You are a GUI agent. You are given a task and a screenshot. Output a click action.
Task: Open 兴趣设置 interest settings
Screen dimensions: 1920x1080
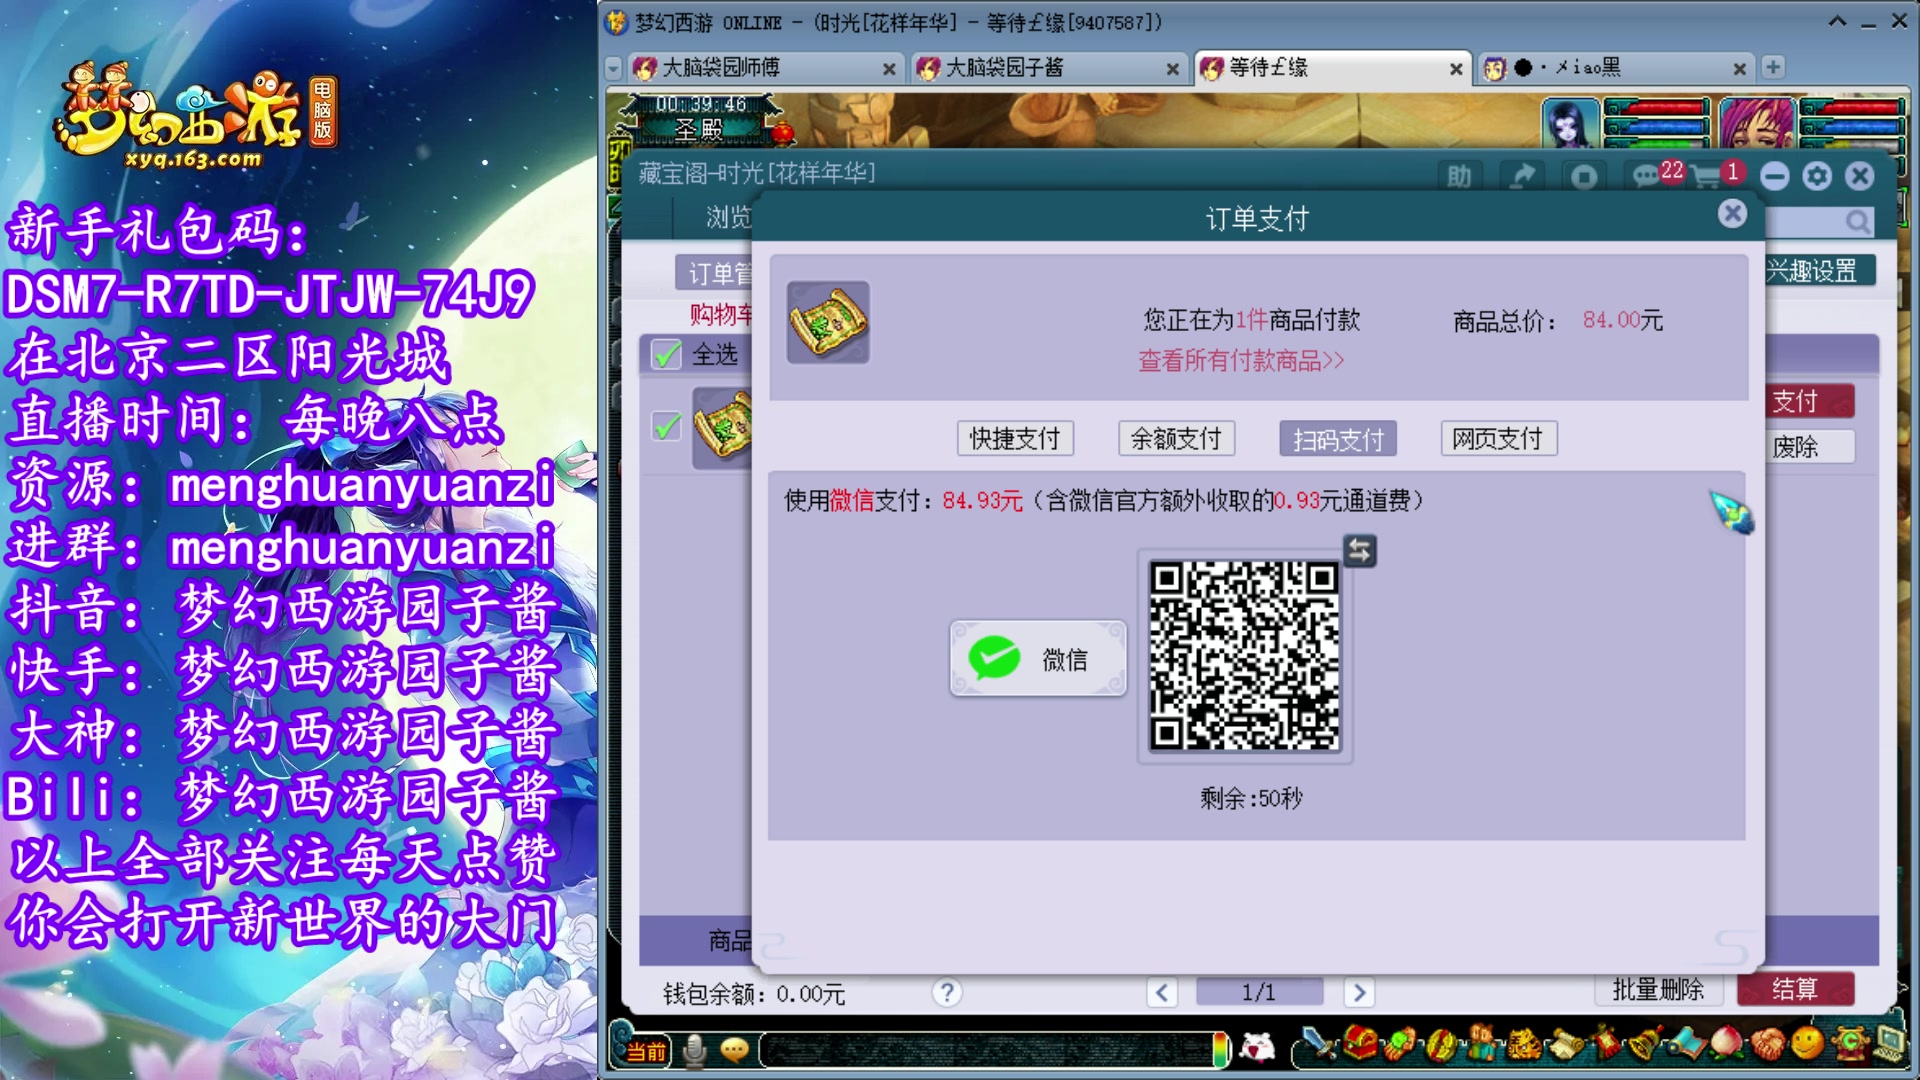click(x=1819, y=271)
